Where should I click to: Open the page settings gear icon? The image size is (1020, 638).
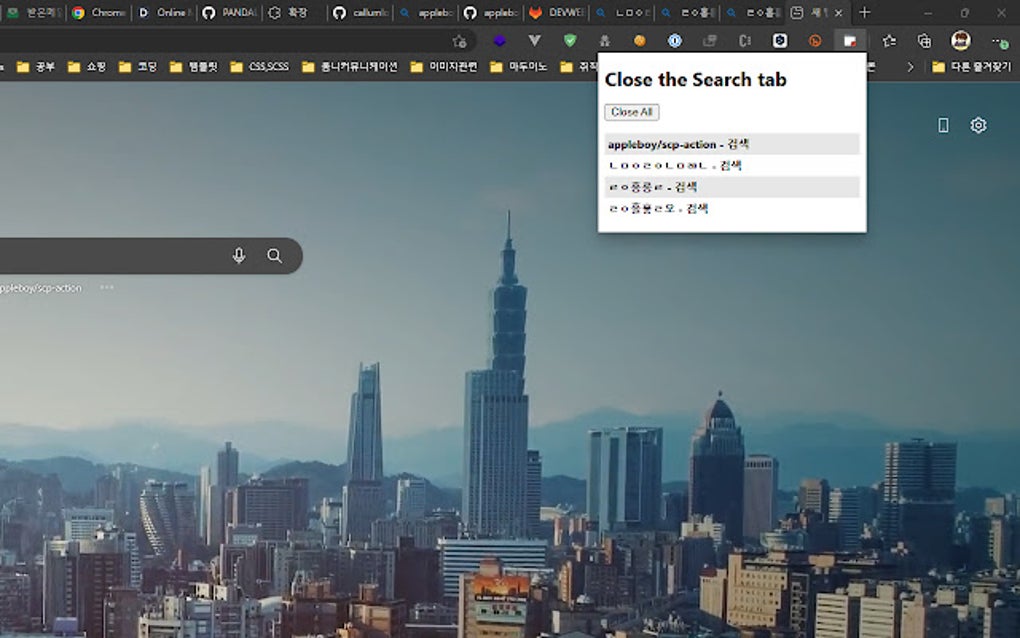coord(978,125)
